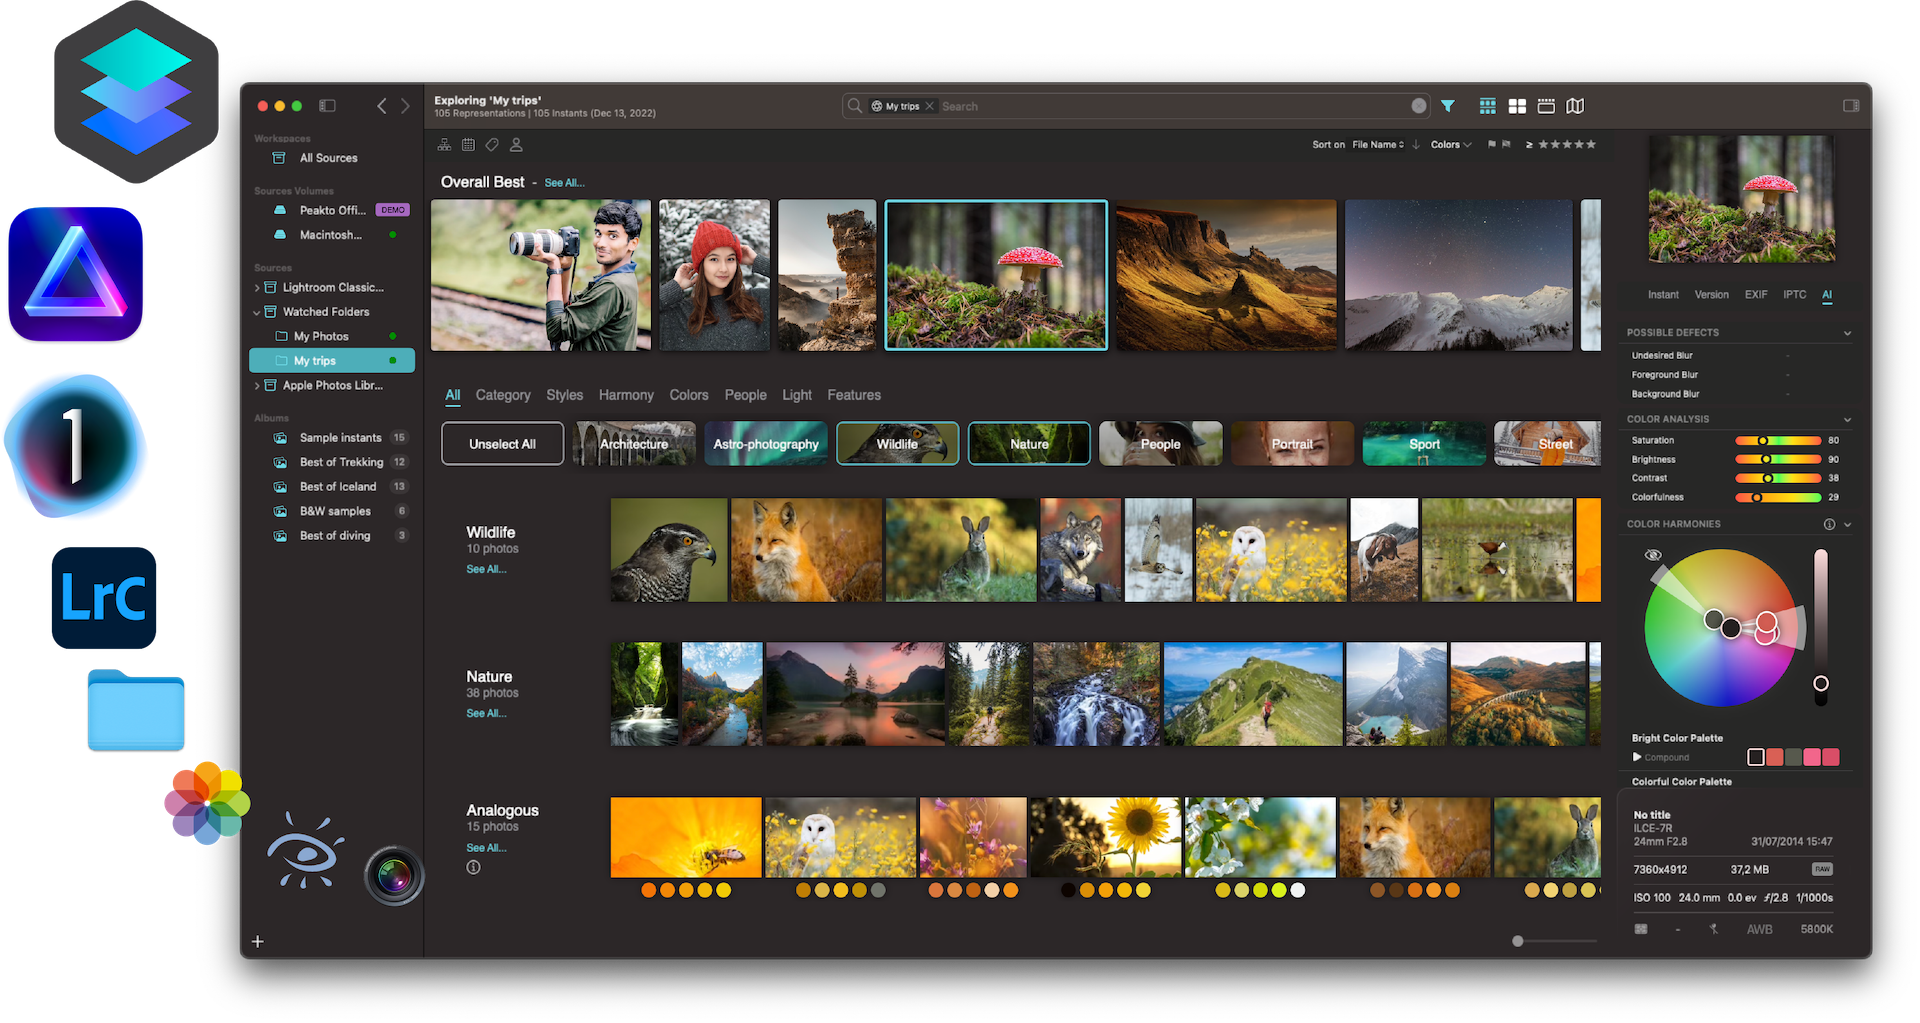Select the four-square thumbnail layout icon
The height and width of the screenshot is (1023, 1920).
pos(1516,106)
